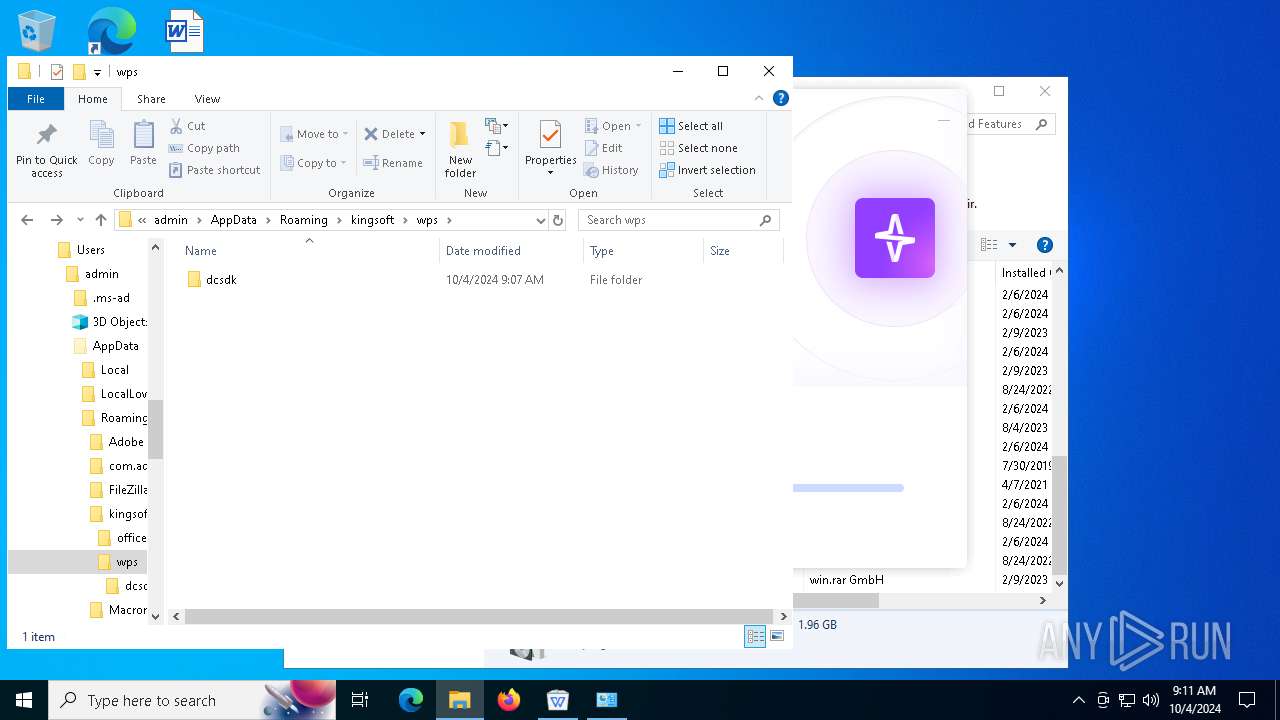Open the Recycle Bin desktop icon
This screenshot has width=1280, height=720.
click(x=37, y=30)
